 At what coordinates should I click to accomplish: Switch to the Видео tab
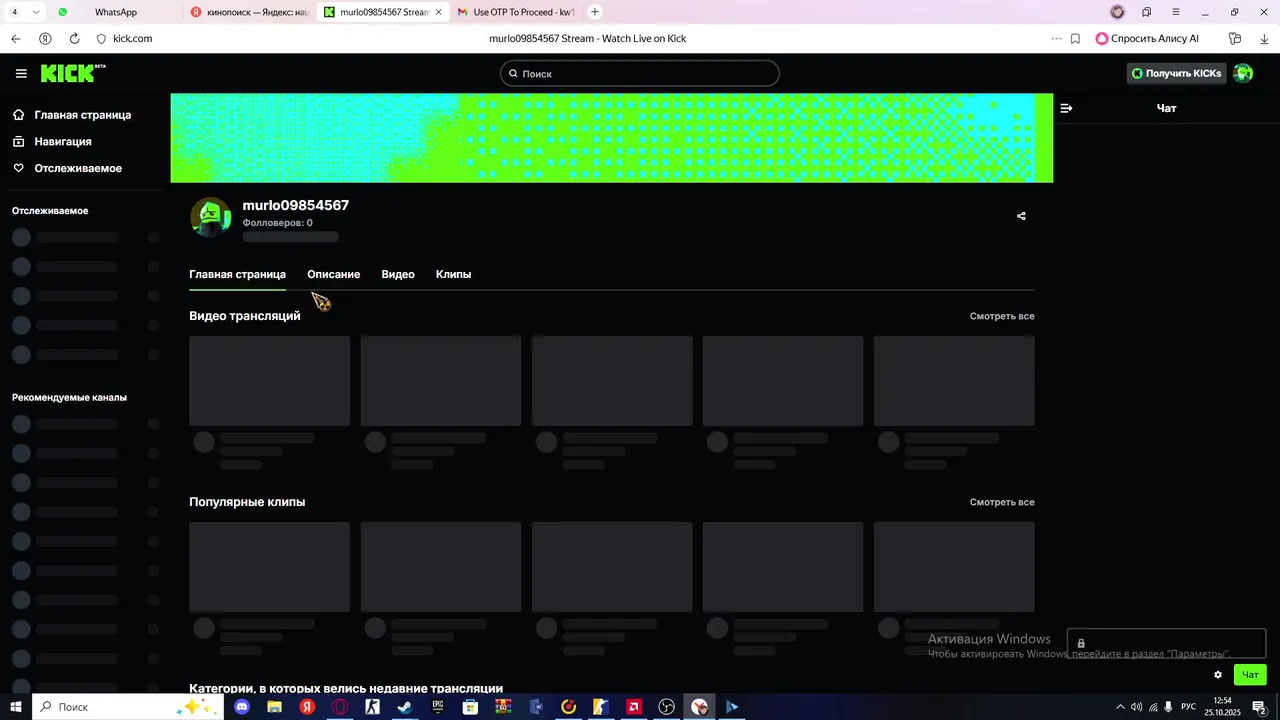tap(398, 274)
